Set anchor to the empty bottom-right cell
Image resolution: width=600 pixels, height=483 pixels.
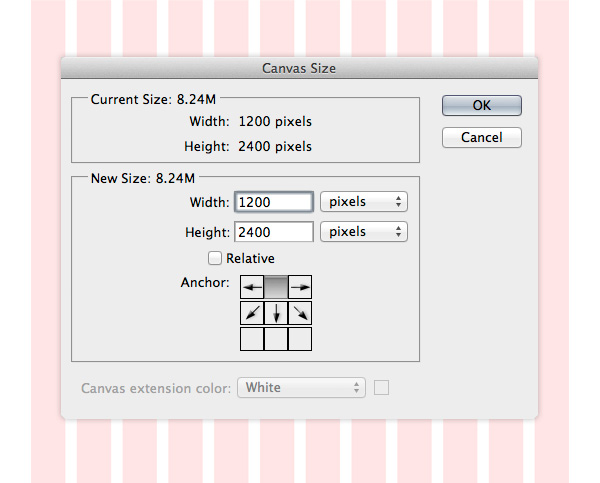(x=300, y=338)
